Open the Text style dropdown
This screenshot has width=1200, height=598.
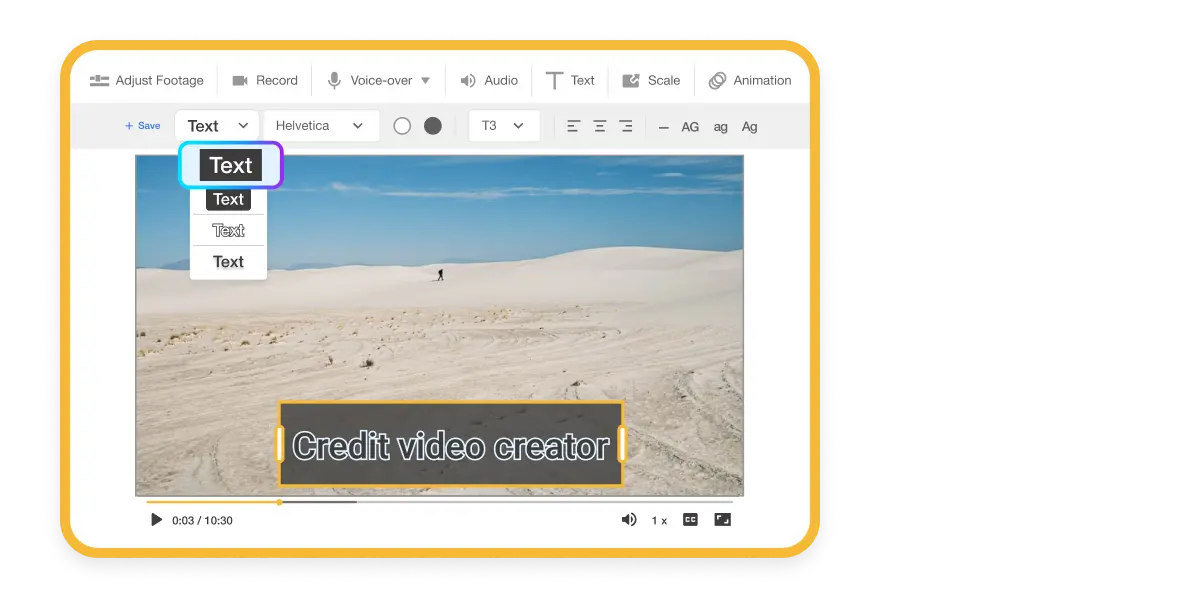[x=216, y=125]
